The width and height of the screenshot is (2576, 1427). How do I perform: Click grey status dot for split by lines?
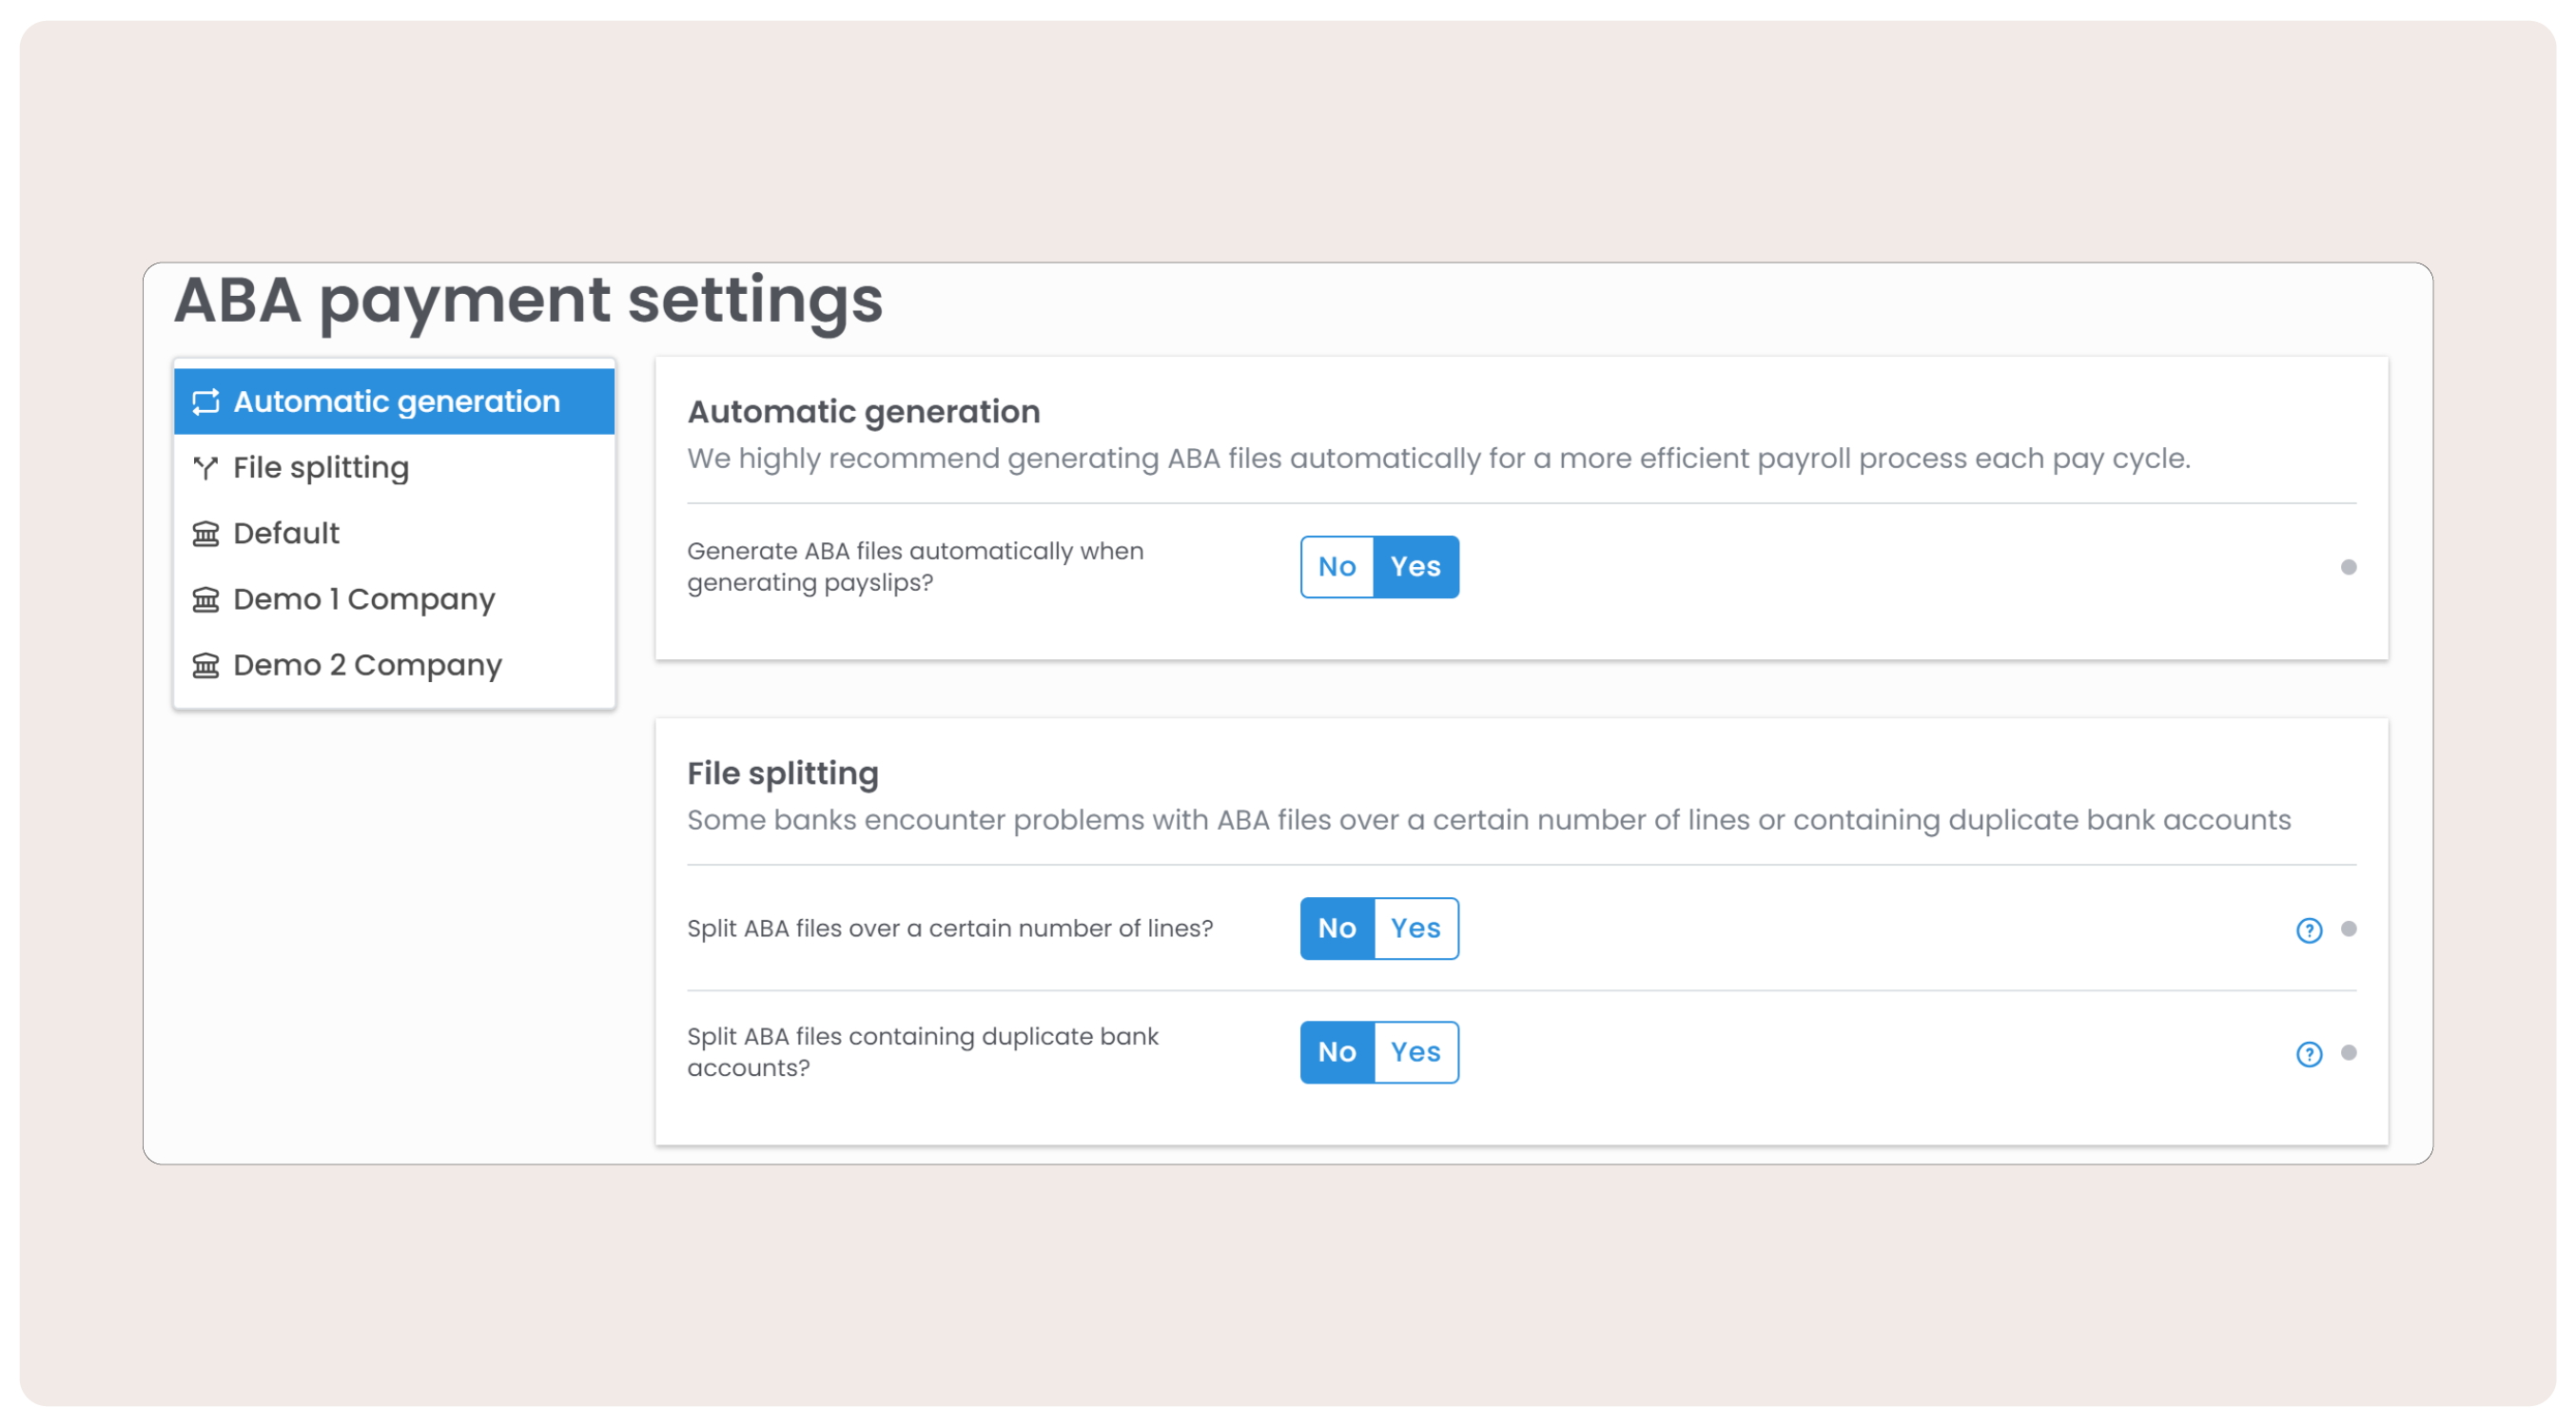(x=2348, y=930)
